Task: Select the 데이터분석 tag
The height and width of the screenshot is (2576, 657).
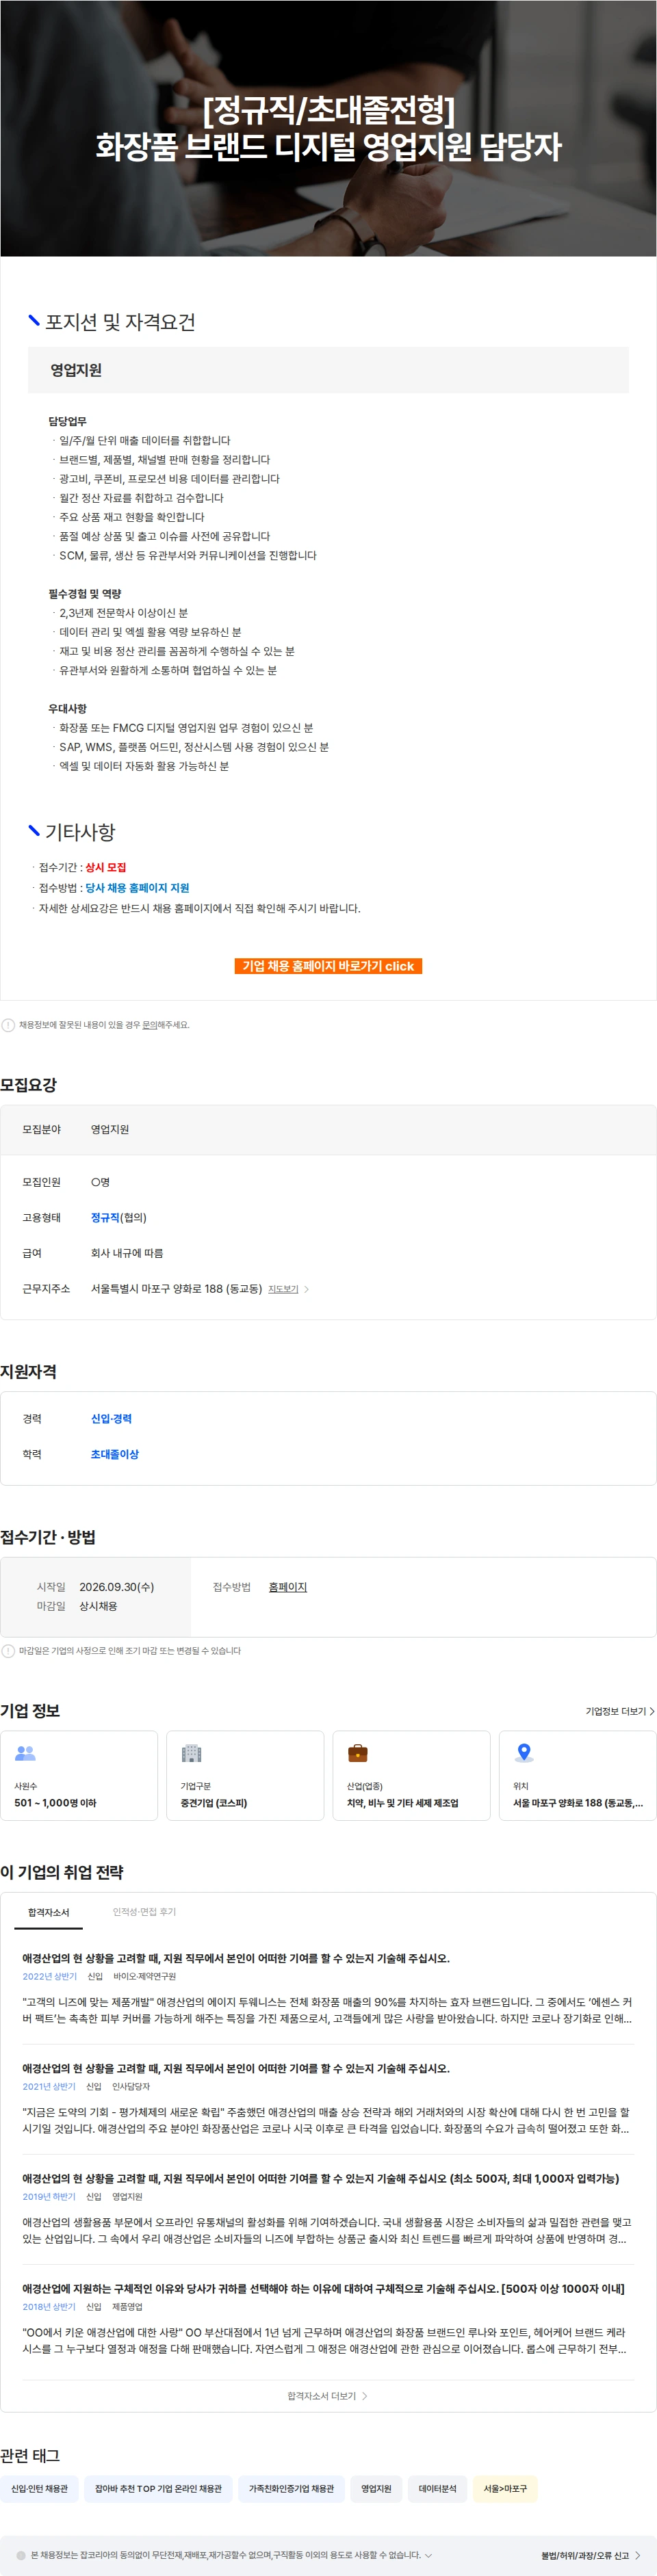Action: click(x=437, y=2489)
